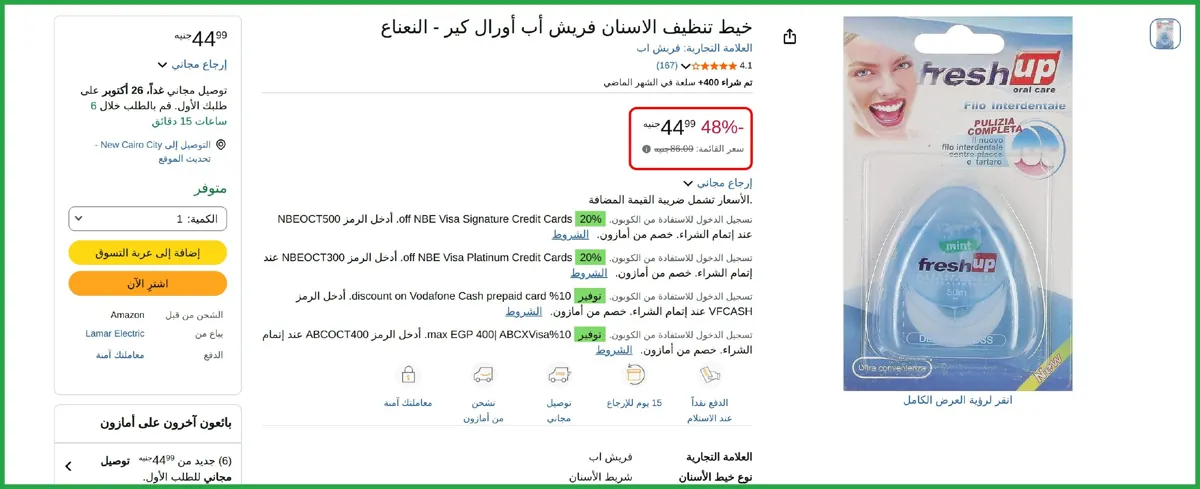Click the 'شريط الأسنان' floss type value
The image size is (1200, 489).
point(600,477)
